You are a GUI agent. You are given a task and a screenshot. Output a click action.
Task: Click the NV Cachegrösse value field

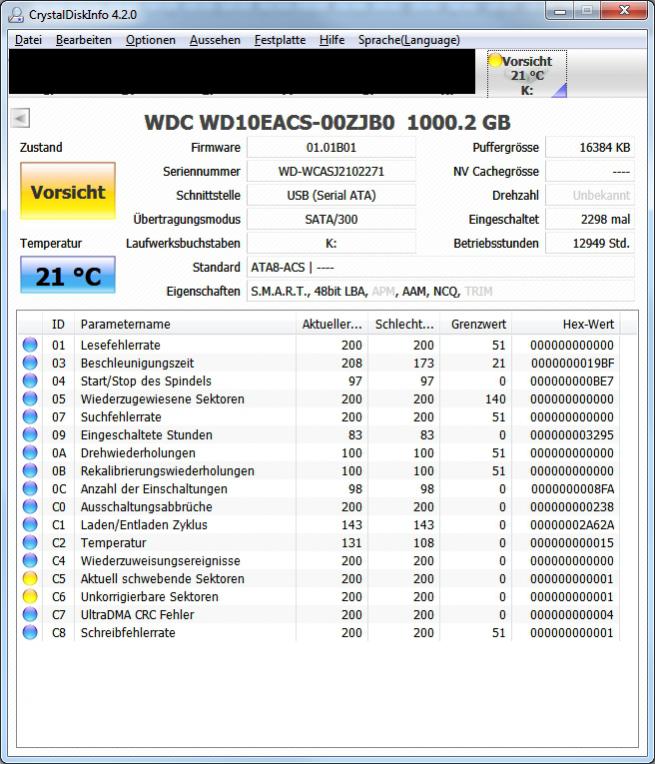590,171
